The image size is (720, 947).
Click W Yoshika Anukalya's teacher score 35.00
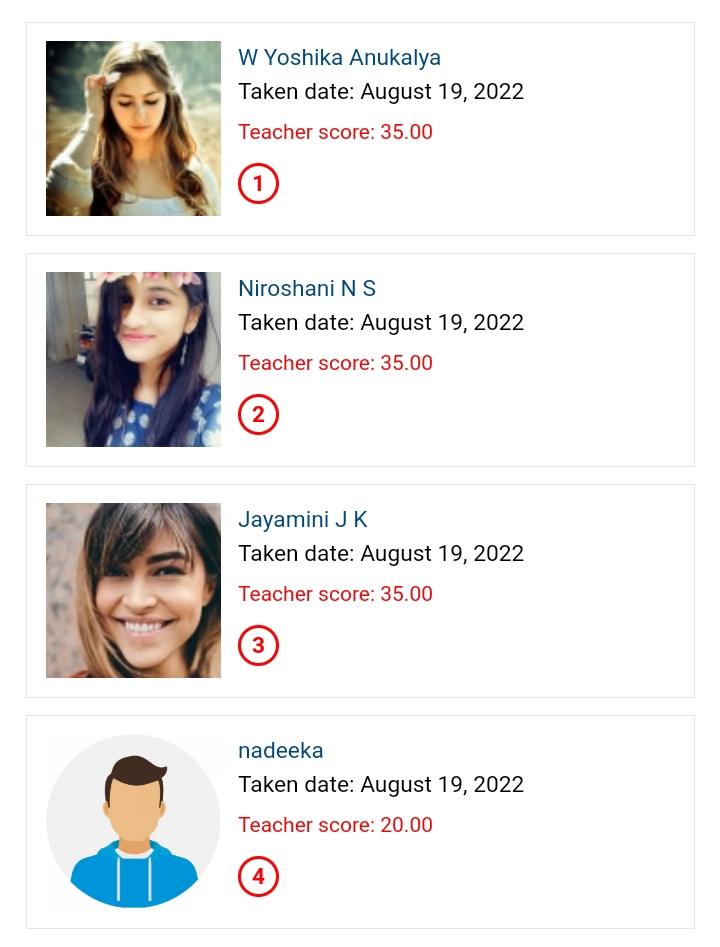[335, 132]
